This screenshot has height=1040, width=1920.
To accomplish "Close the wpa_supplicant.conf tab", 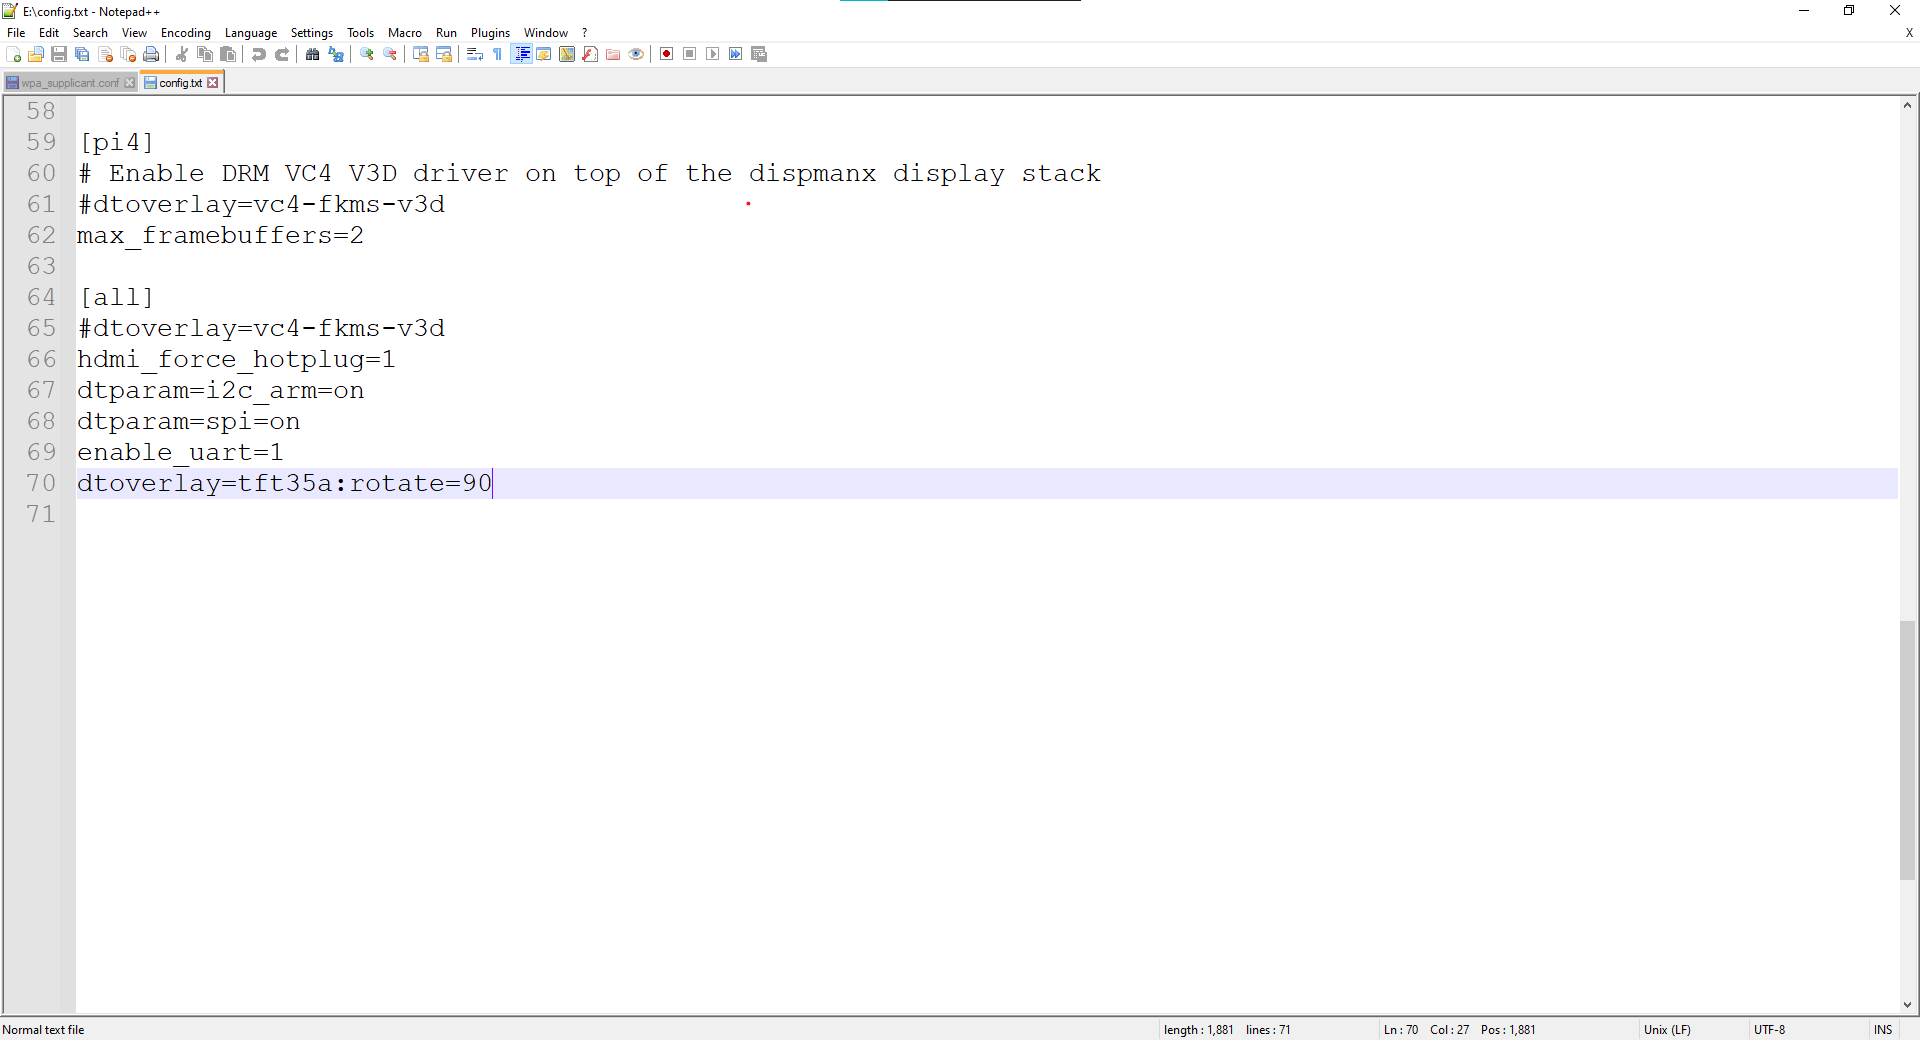I will [129, 83].
